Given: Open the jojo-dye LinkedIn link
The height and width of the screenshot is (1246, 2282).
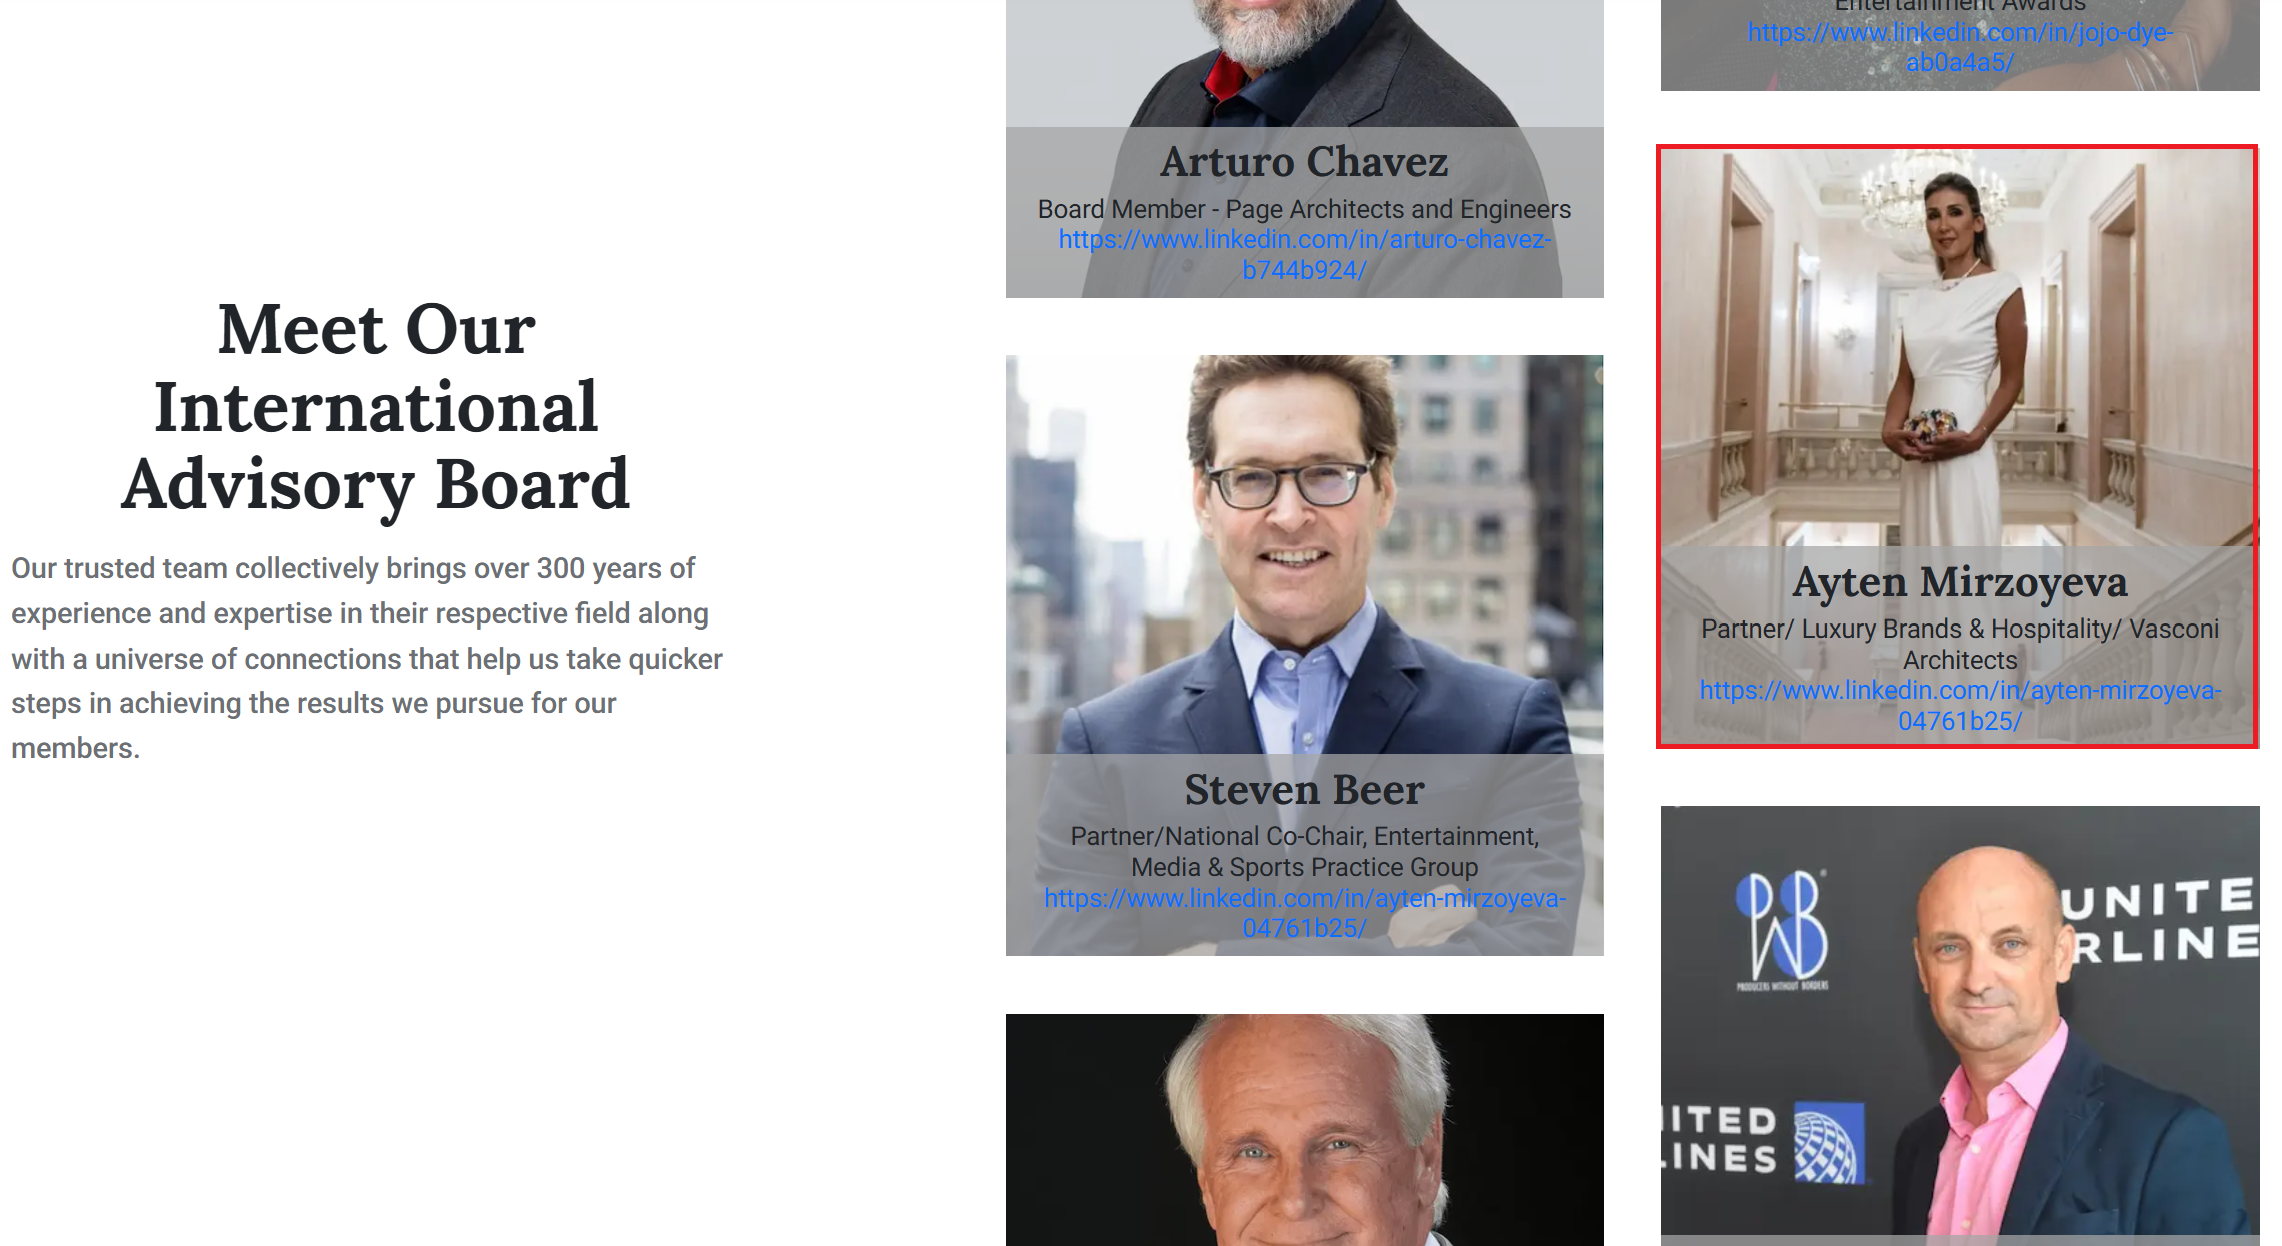Looking at the screenshot, I should click(x=1960, y=47).
